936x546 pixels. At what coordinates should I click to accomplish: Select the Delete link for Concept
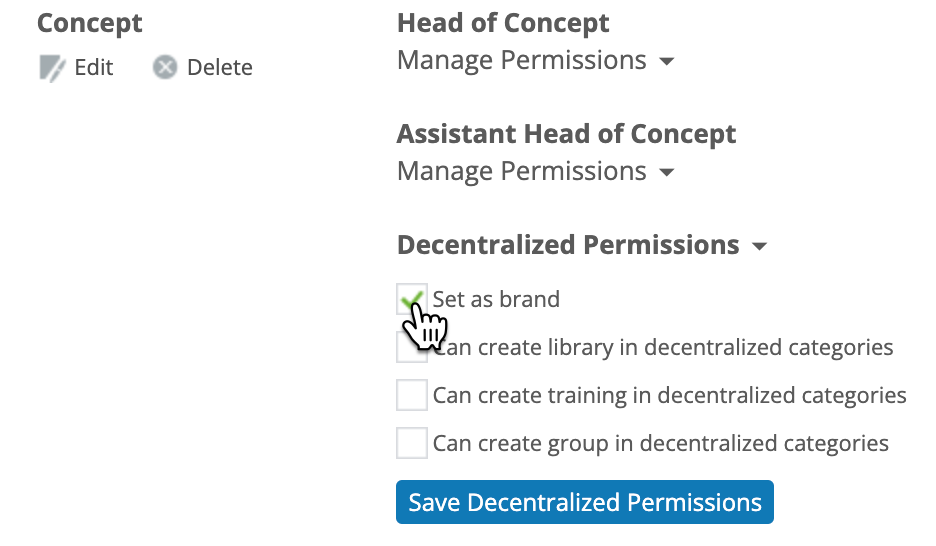coord(220,67)
